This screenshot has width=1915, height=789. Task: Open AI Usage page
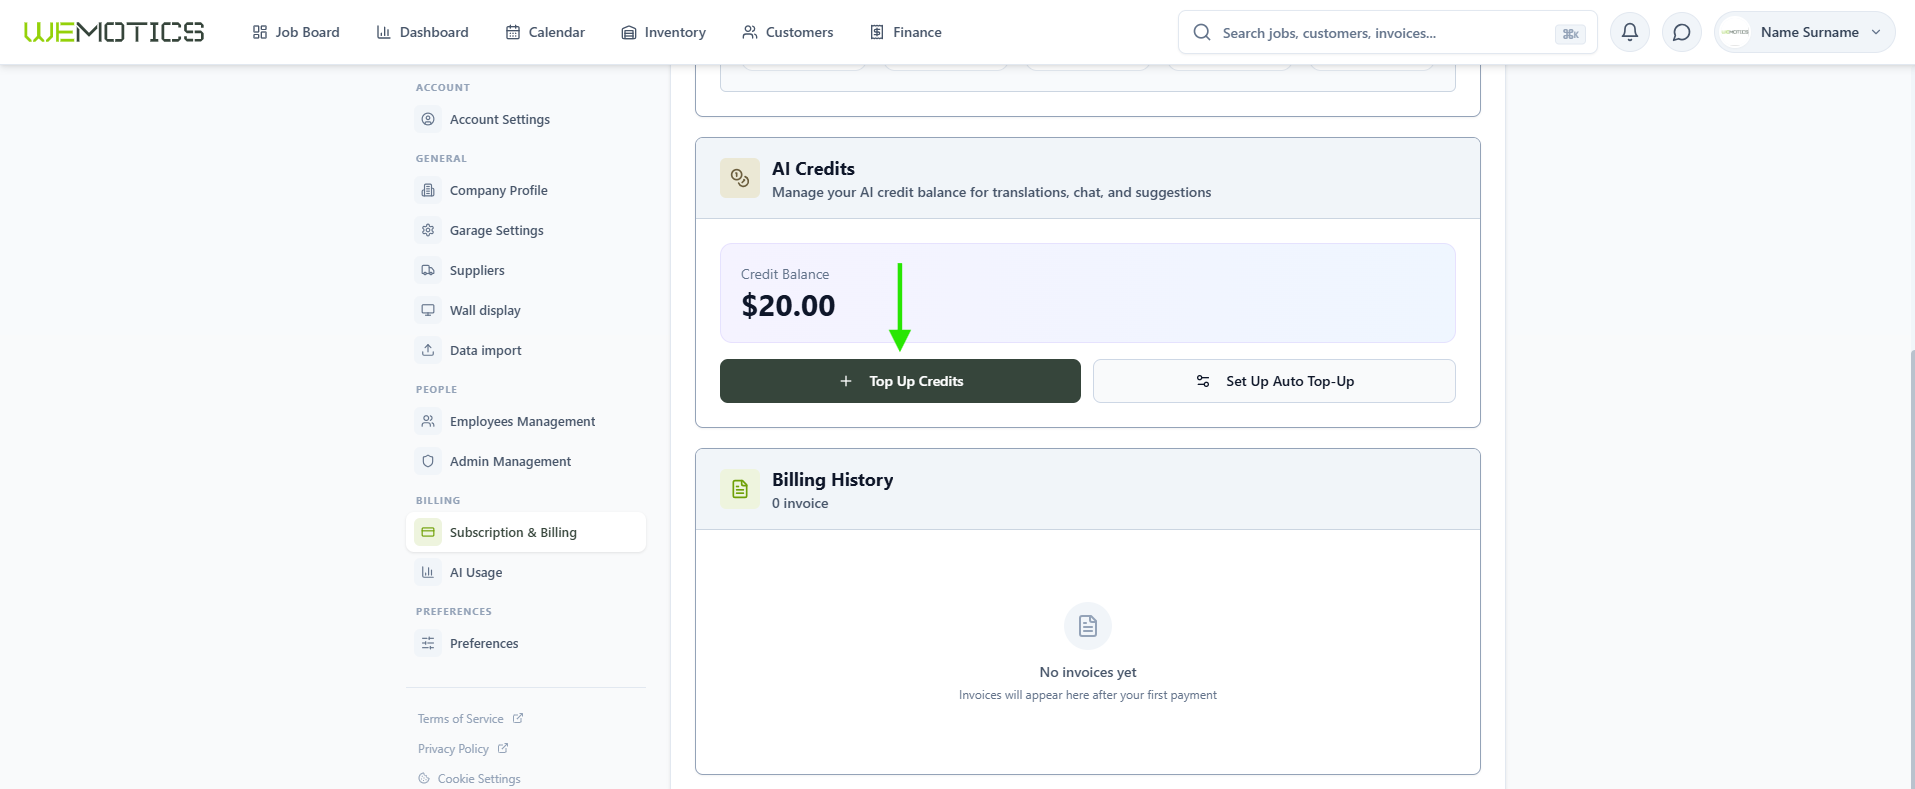coord(526,572)
